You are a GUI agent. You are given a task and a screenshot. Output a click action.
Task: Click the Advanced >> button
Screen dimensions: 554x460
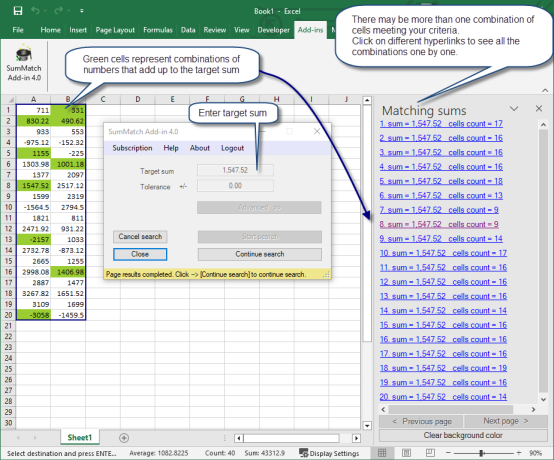coord(259,207)
